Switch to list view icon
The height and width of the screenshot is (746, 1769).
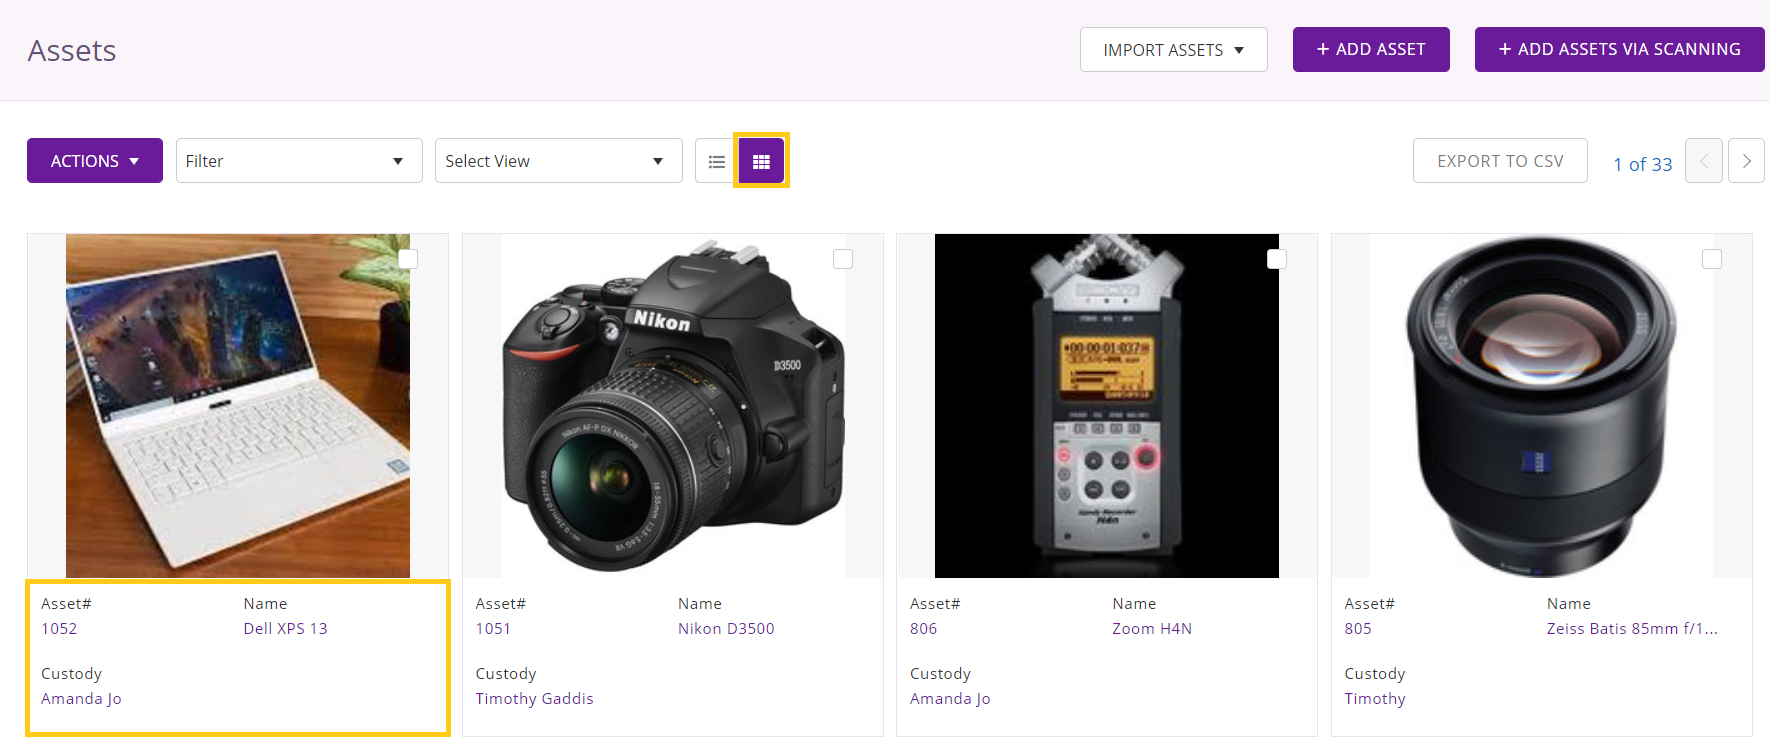coord(717,161)
